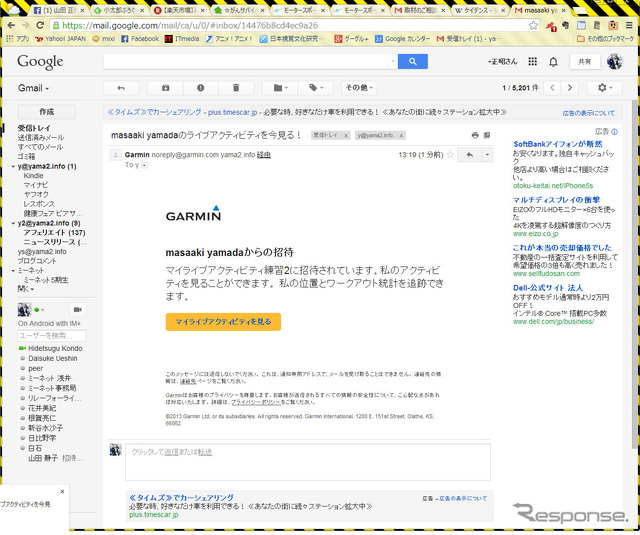The height and width of the screenshot is (535, 640).
Task: Click the chat video call camera icon
Action: click(78, 310)
